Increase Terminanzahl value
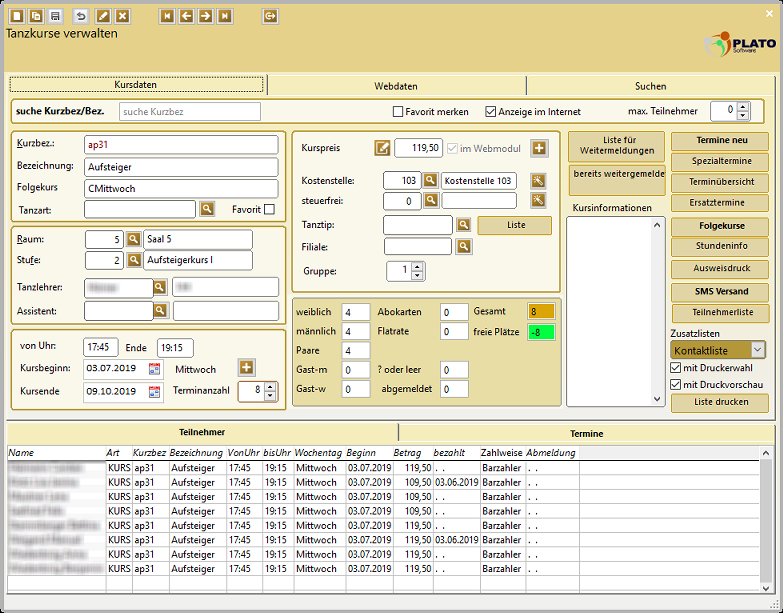Image resolution: width=783 pixels, height=613 pixels. tap(270, 387)
